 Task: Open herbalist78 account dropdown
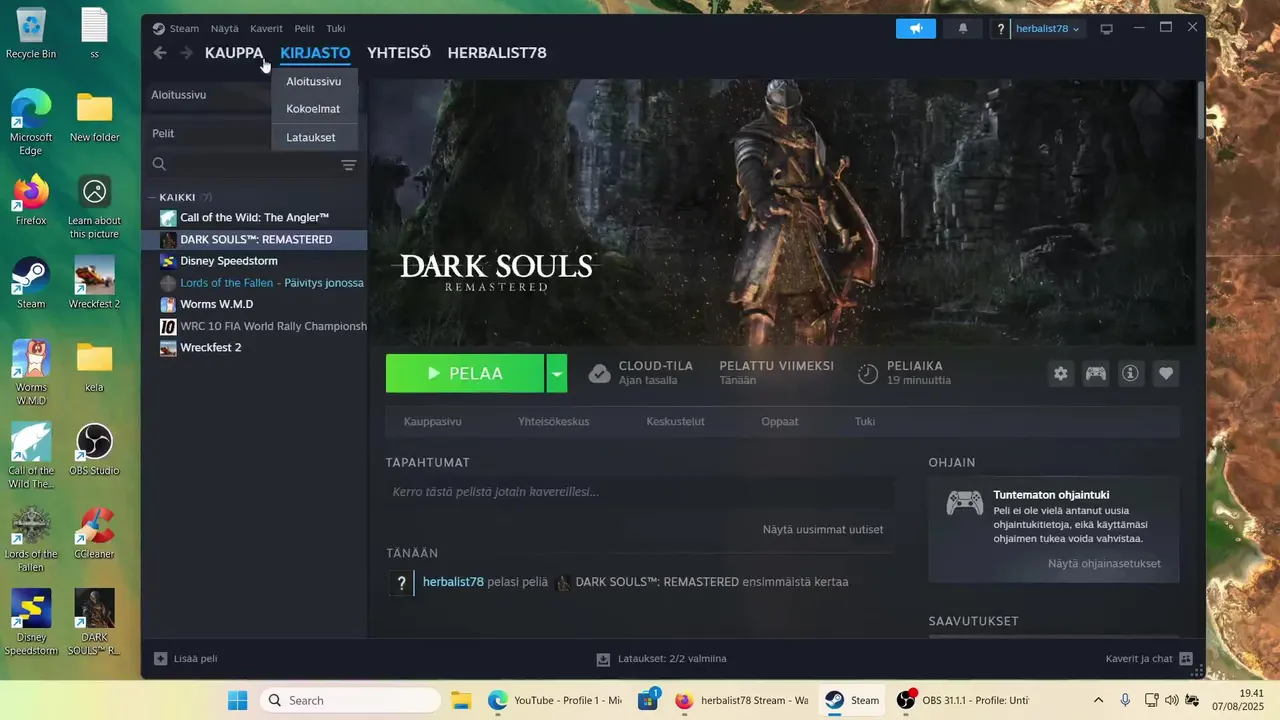point(1047,29)
